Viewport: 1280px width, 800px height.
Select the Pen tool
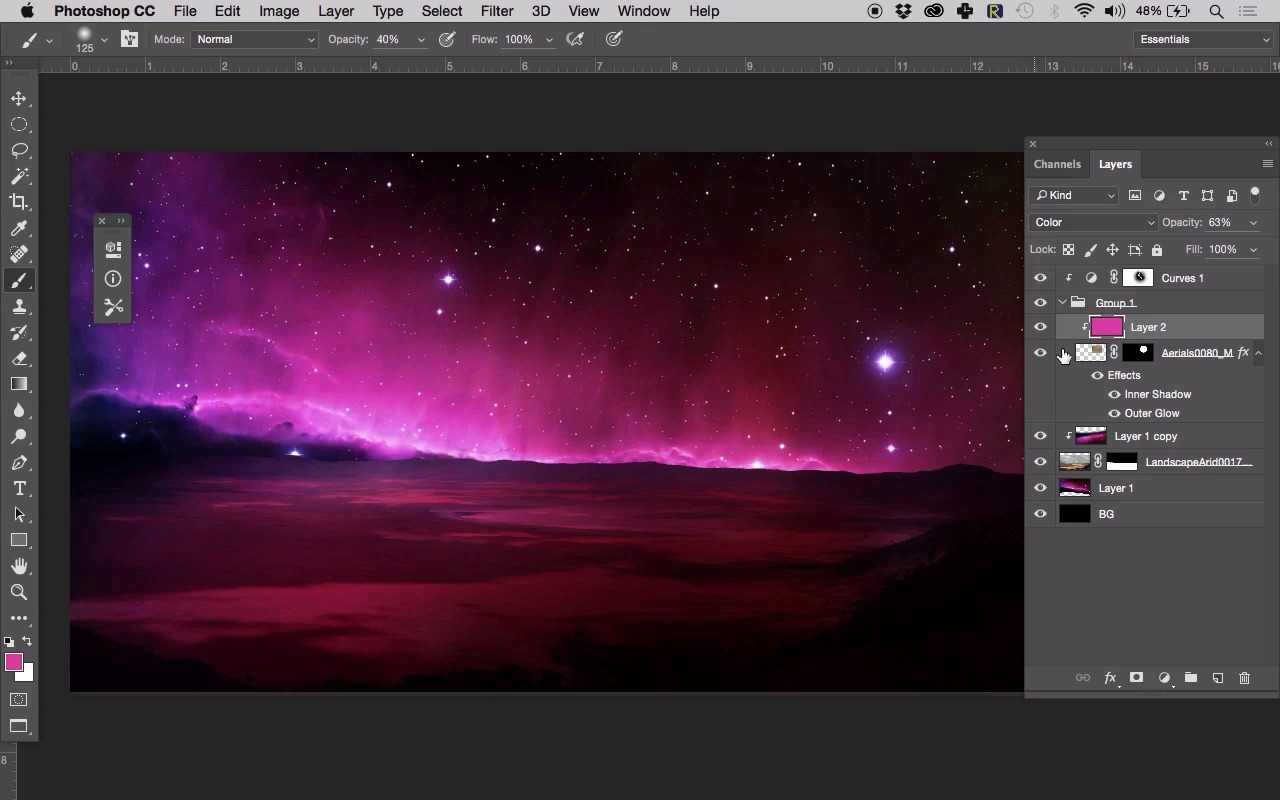[x=19, y=462]
